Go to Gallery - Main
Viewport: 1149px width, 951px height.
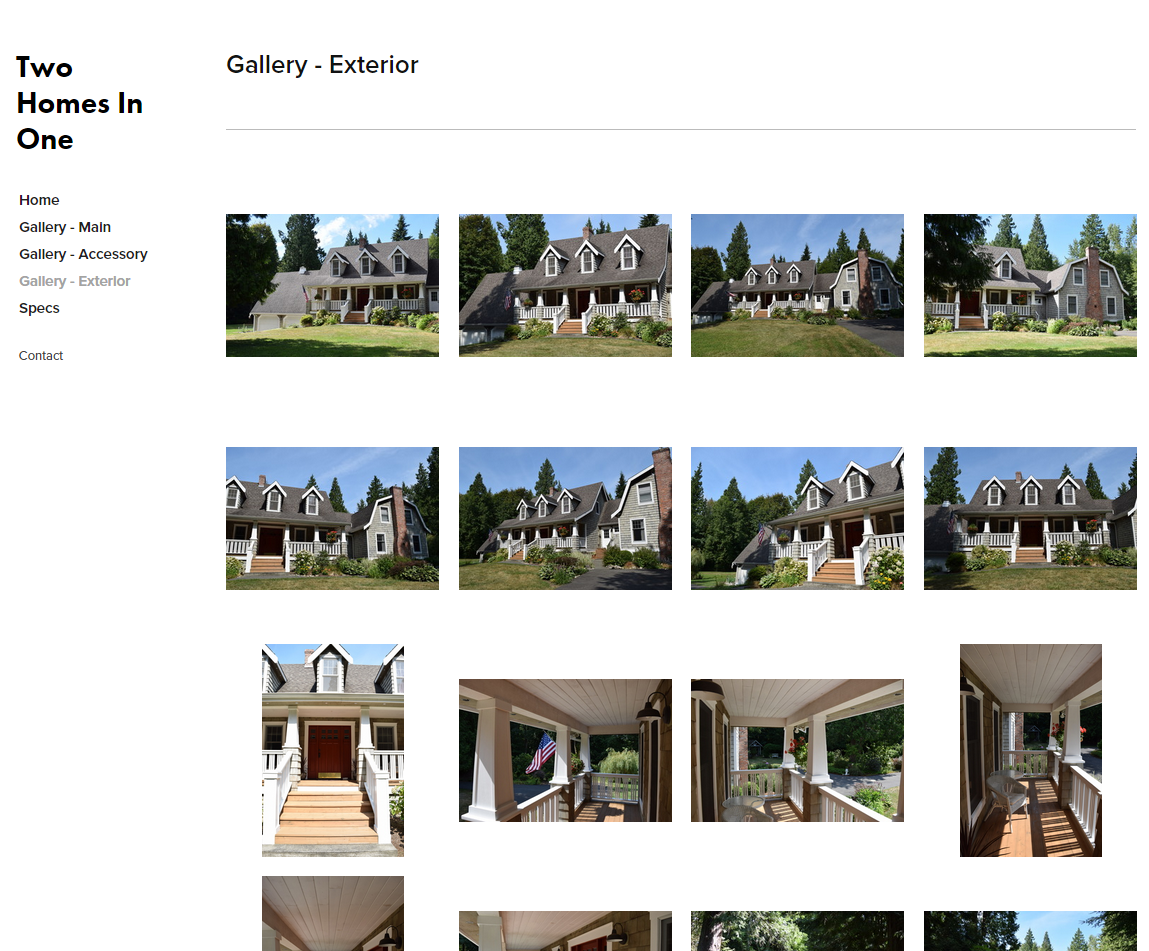pyautogui.click(x=64, y=227)
